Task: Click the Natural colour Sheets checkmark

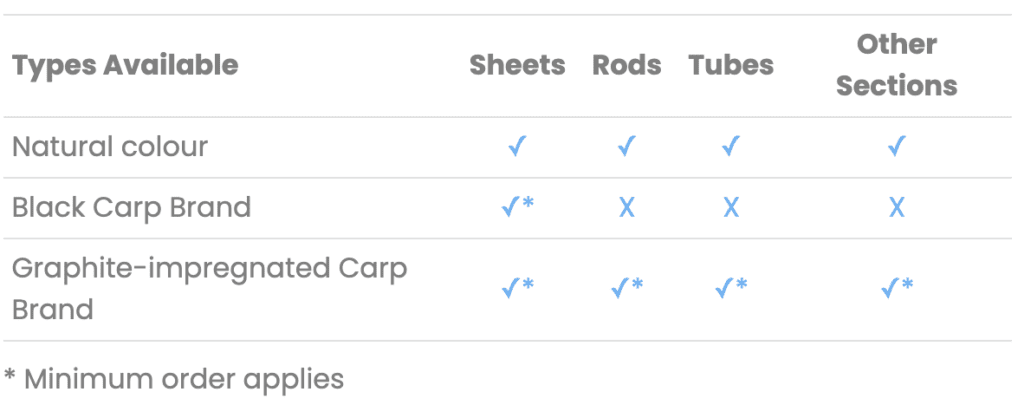Action: (517, 147)
